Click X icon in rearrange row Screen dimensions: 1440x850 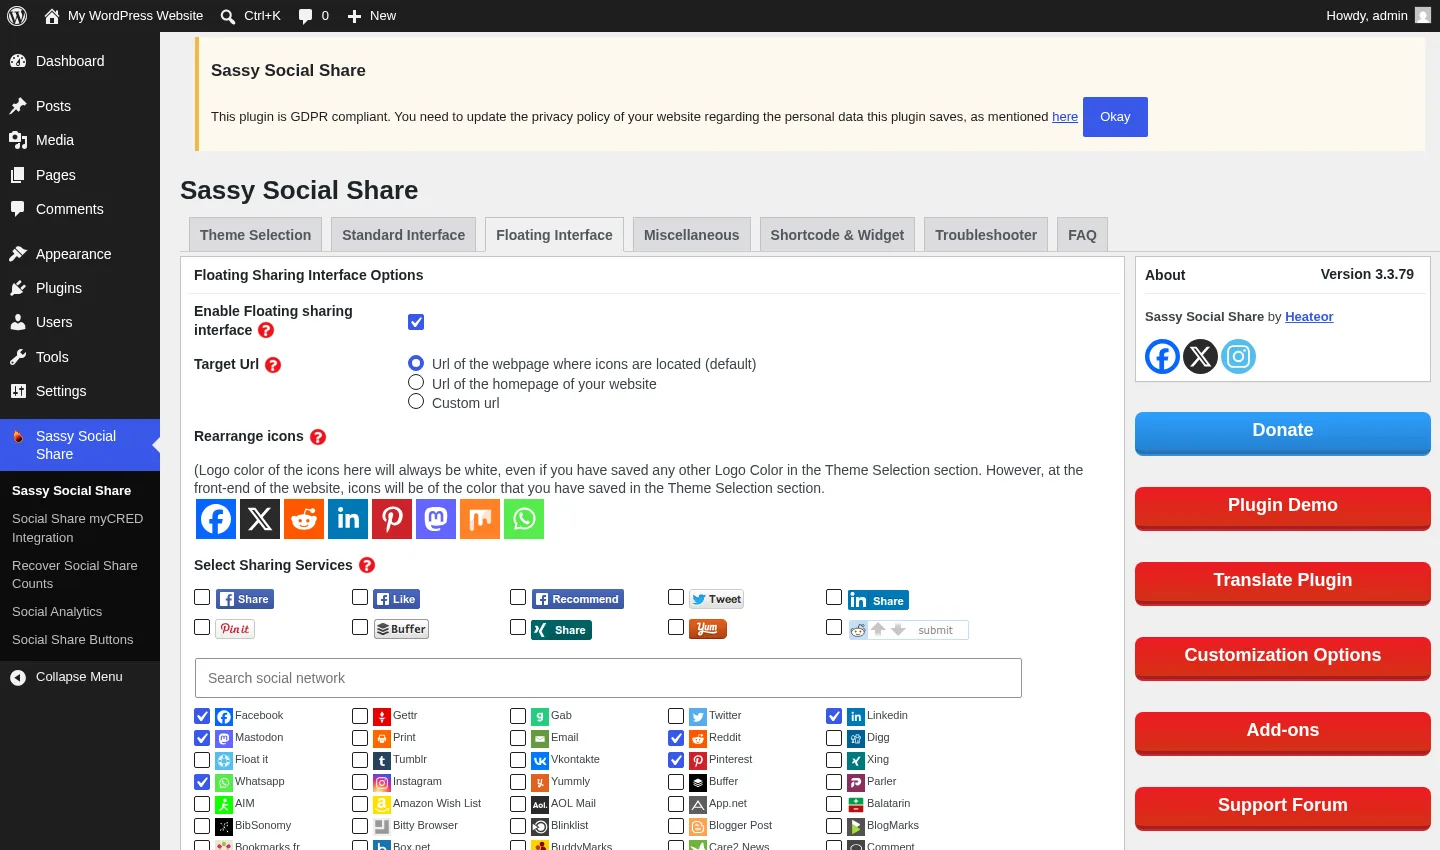[260, 519]
